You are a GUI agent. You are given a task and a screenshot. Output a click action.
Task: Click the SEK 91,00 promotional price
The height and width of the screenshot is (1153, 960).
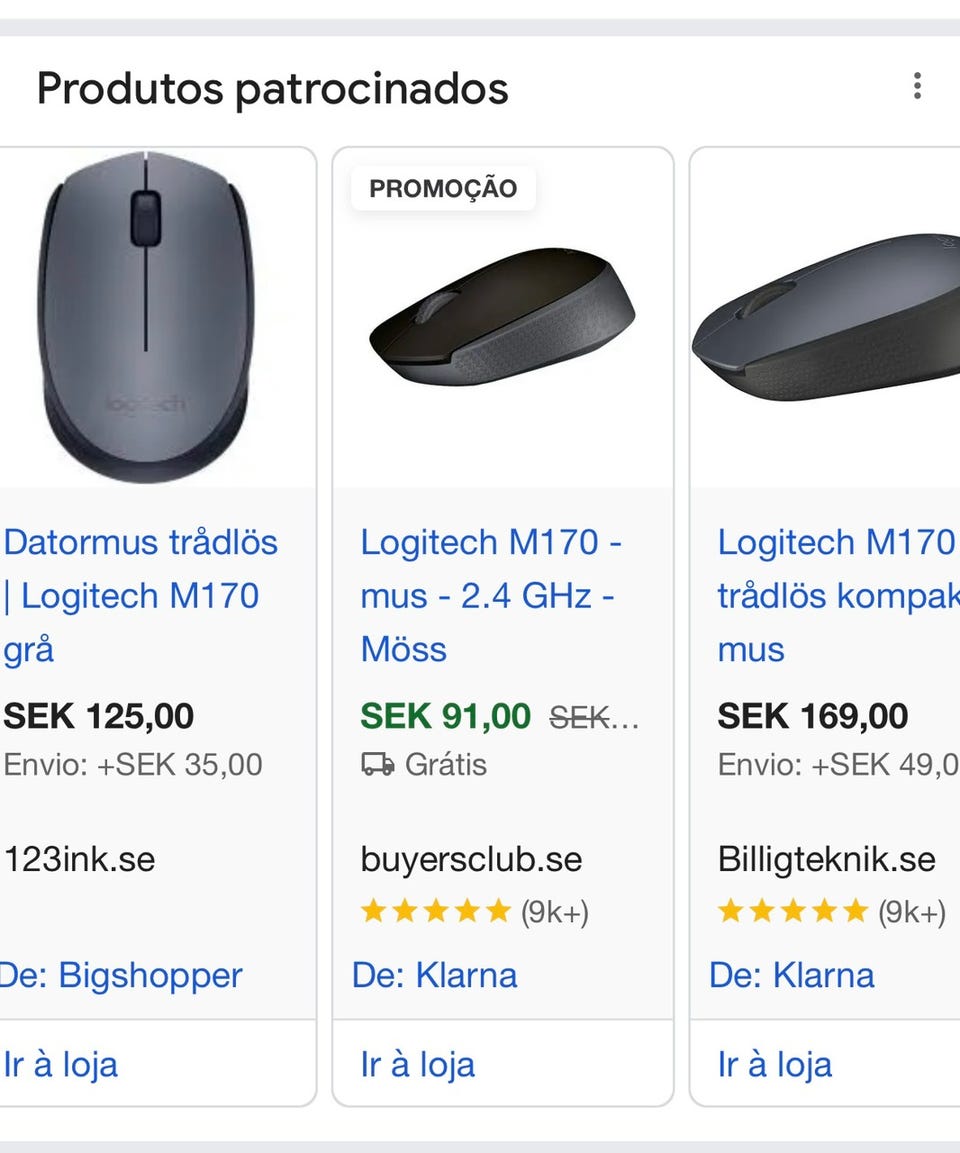[x=446, y=717]
